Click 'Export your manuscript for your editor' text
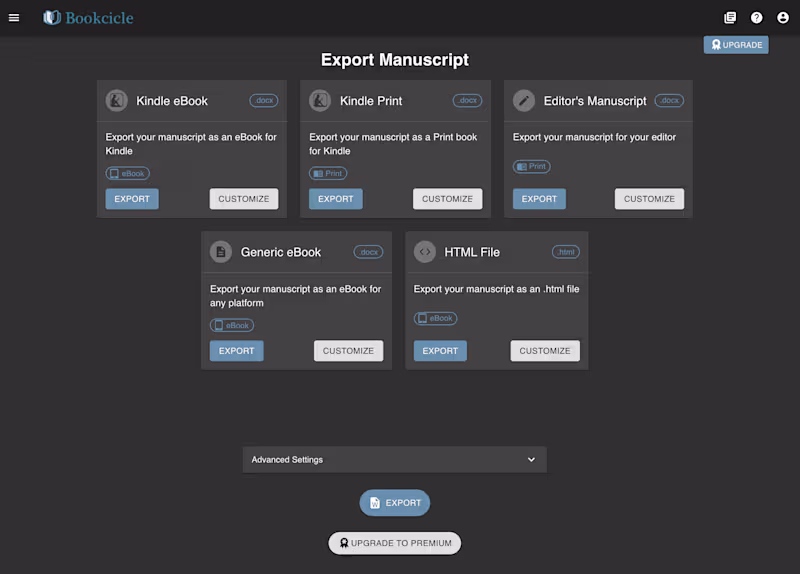The height and width of the screenshot is (574, 800). point(594,137)
